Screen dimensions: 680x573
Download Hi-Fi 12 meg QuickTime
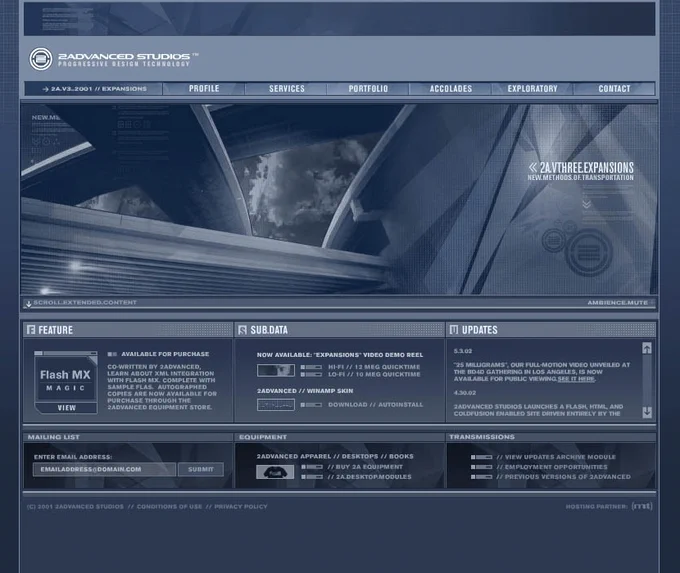tap(374, 367)
